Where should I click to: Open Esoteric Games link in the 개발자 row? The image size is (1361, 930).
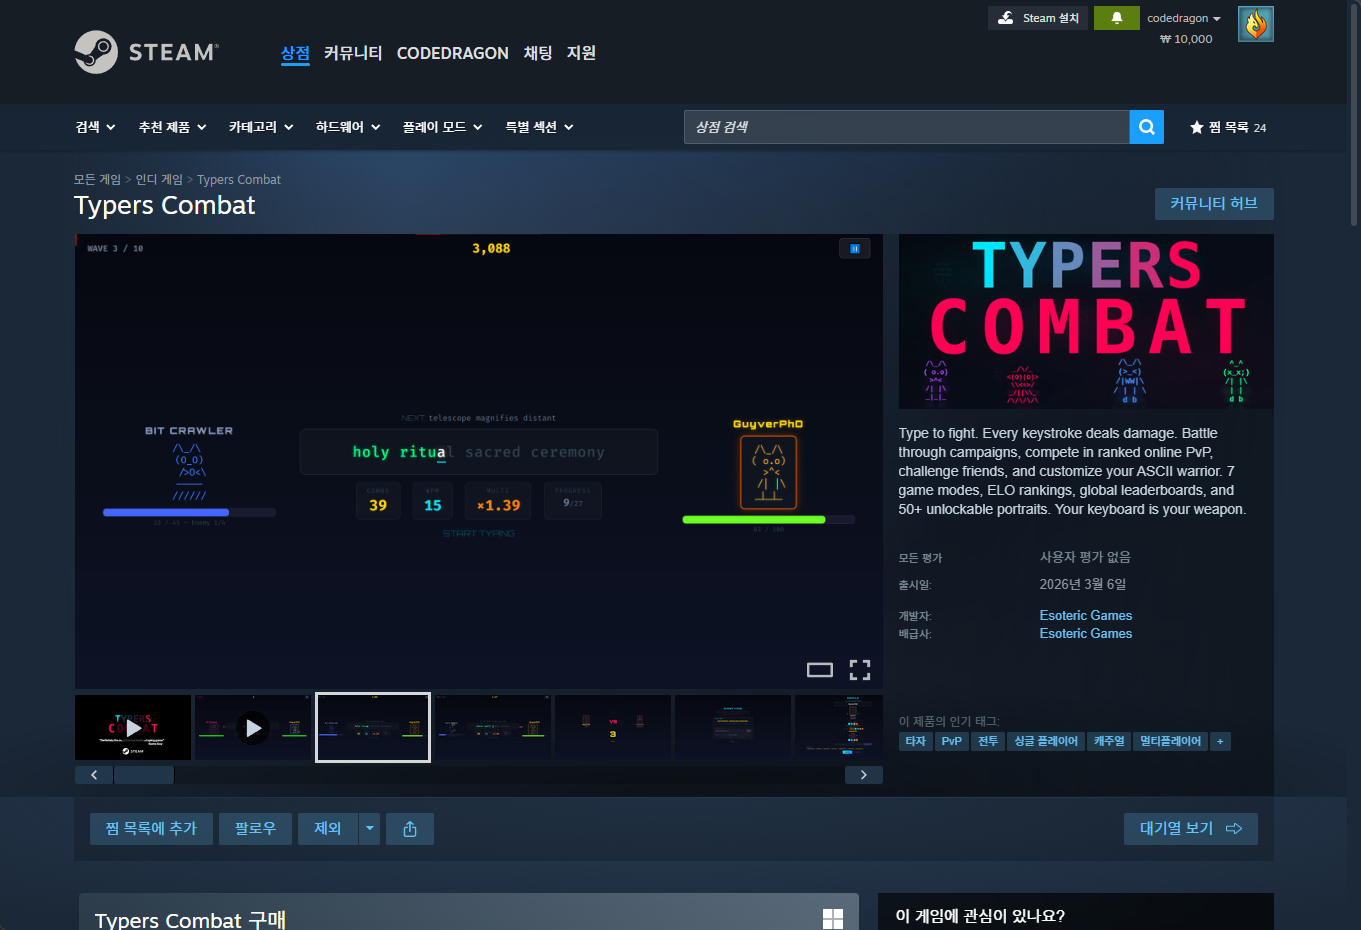1086,616
